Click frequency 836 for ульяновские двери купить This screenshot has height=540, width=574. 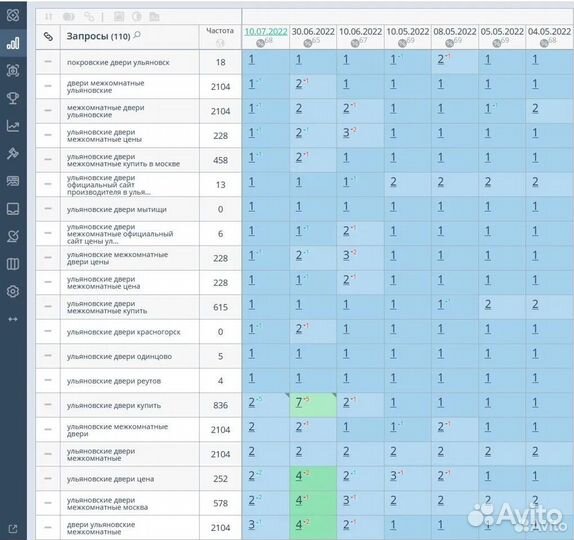(220, 405)
